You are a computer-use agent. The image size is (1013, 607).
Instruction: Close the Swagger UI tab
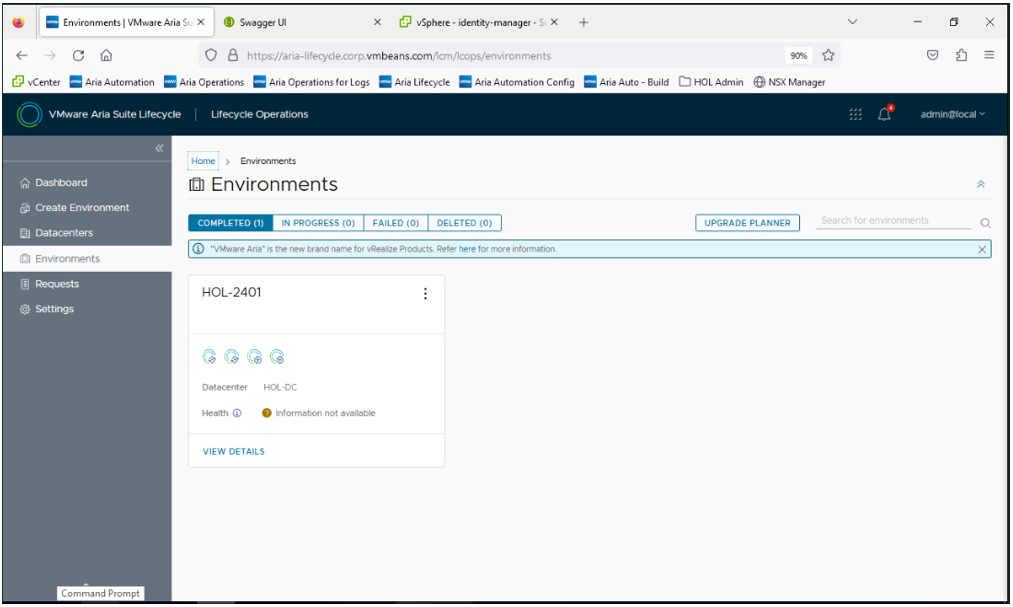tap(377, 23)
